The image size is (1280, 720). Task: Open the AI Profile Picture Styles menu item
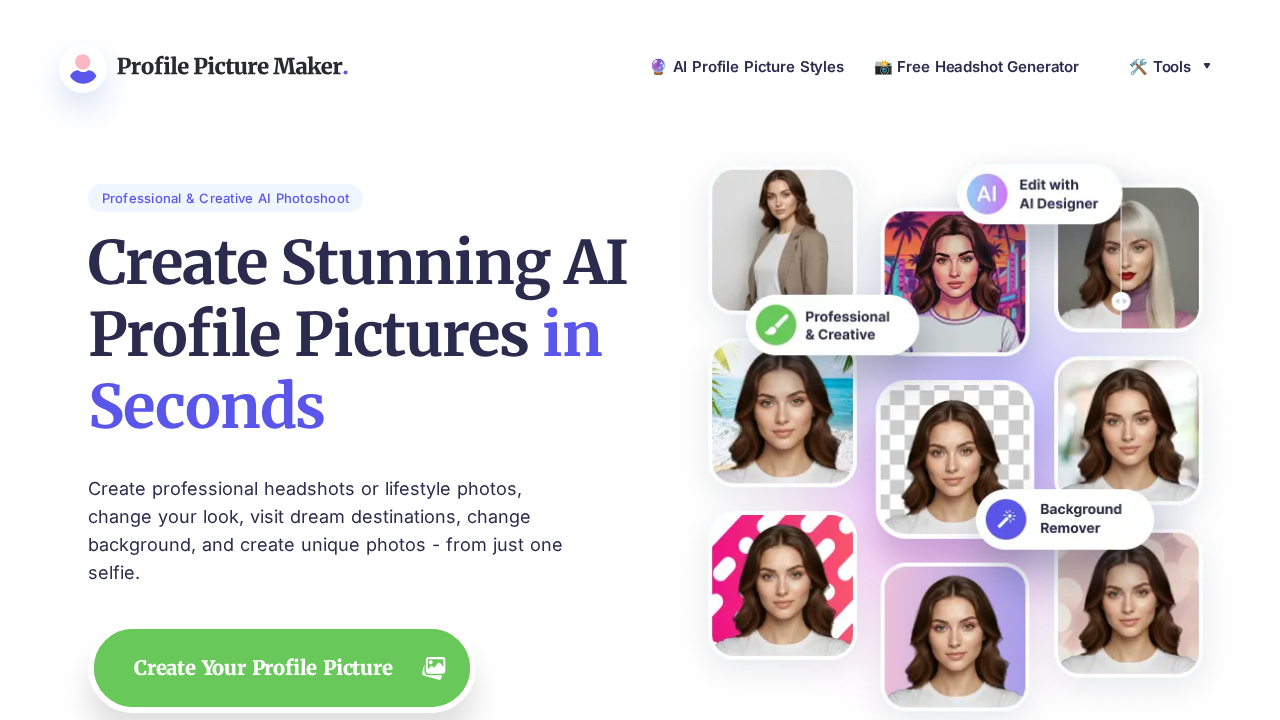747,67
